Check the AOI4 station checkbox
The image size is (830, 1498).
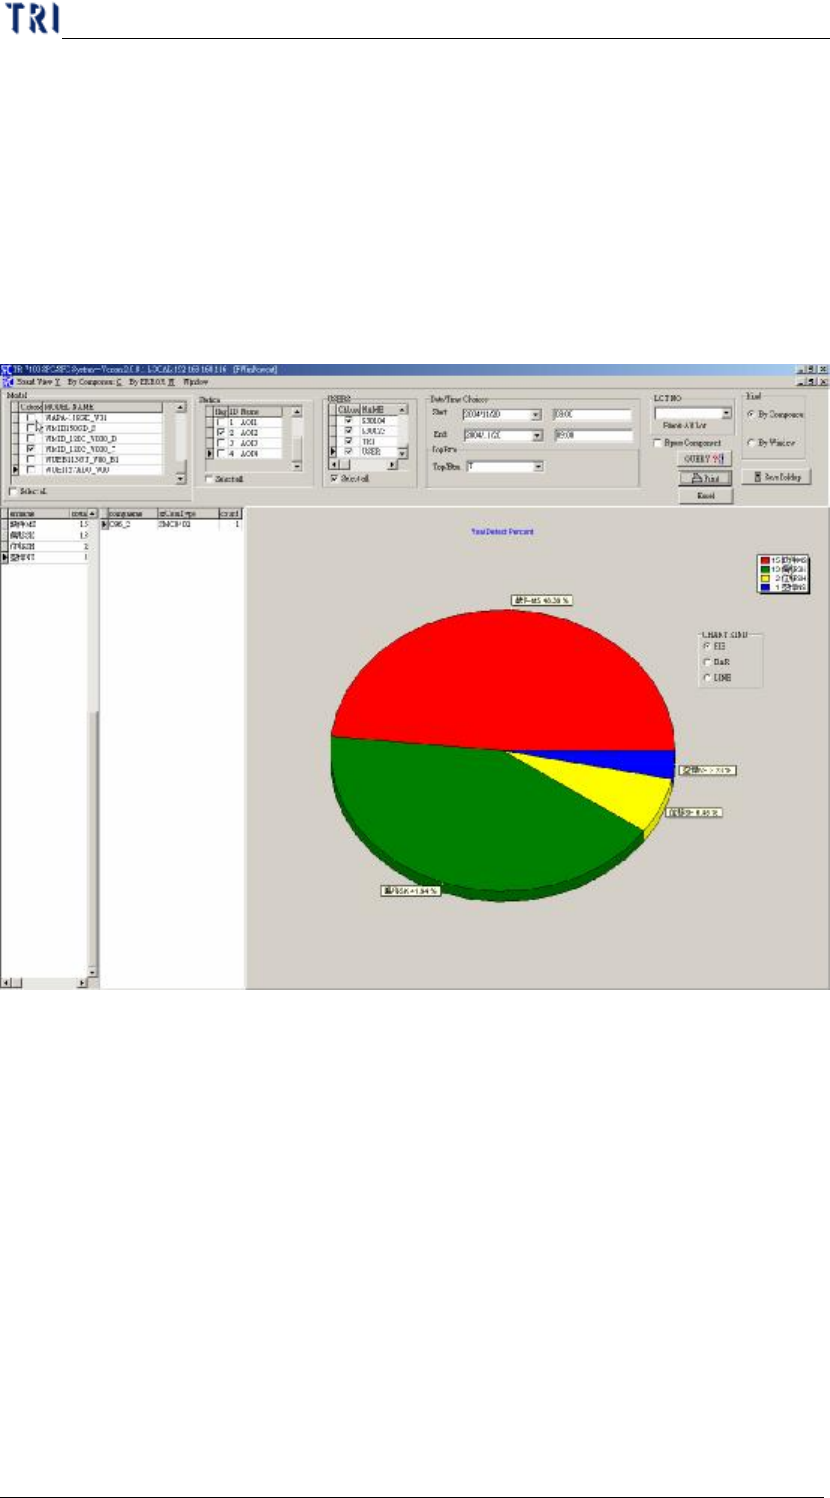[221, 453]
